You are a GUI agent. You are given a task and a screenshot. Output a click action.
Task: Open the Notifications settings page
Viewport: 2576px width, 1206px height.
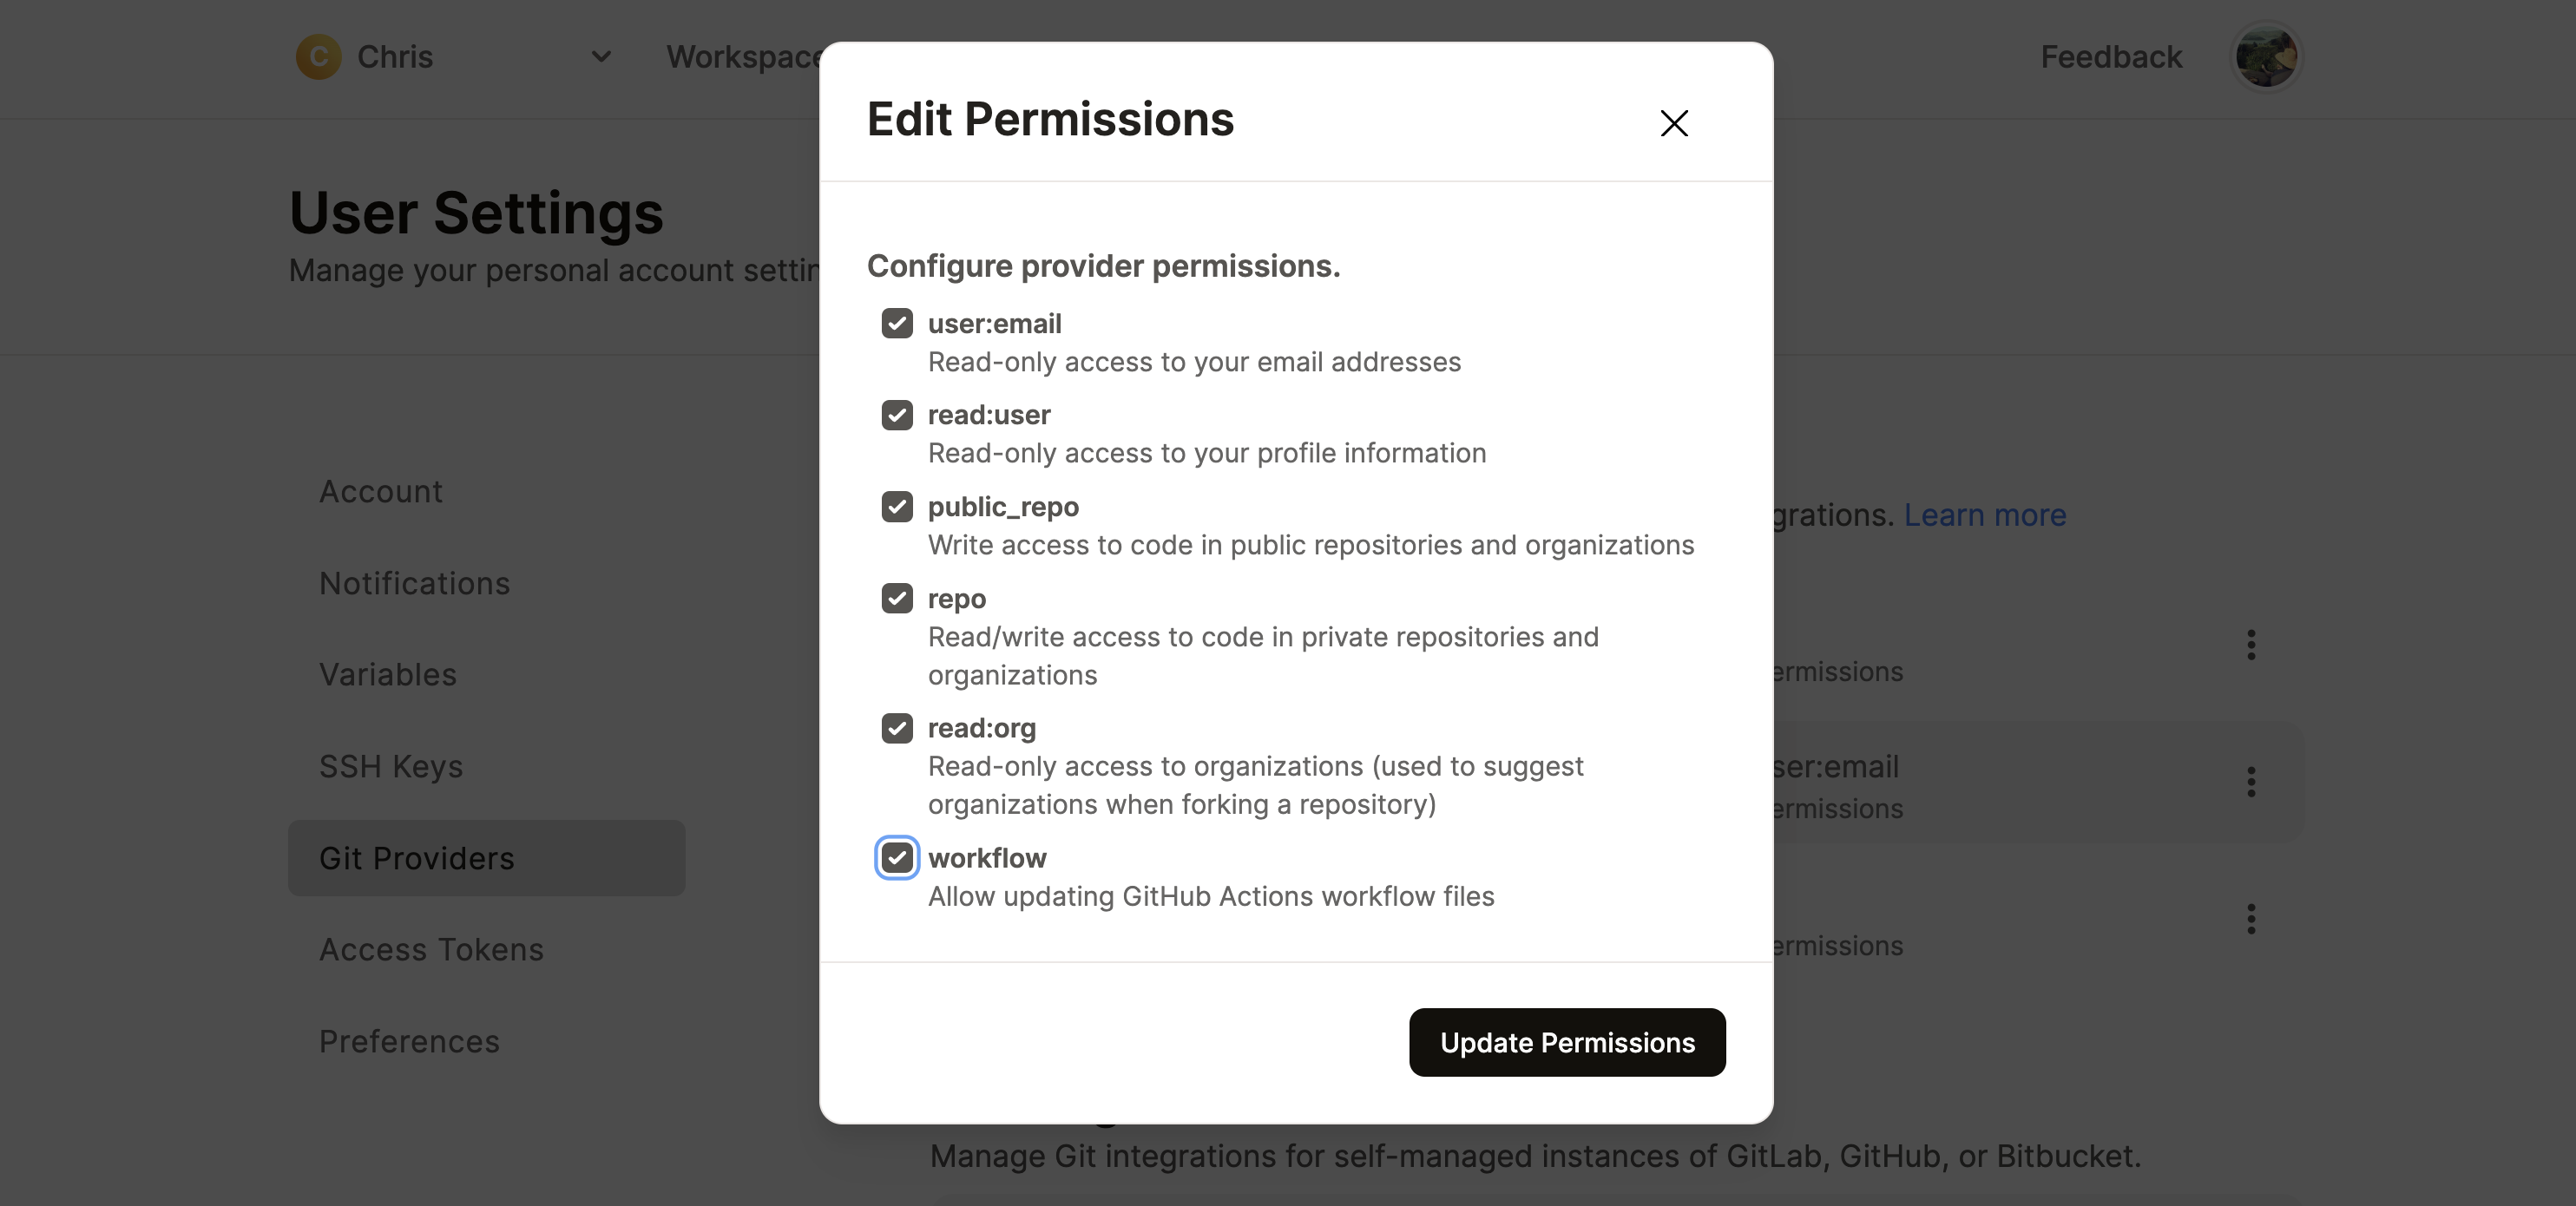click(x=414, y=583)
